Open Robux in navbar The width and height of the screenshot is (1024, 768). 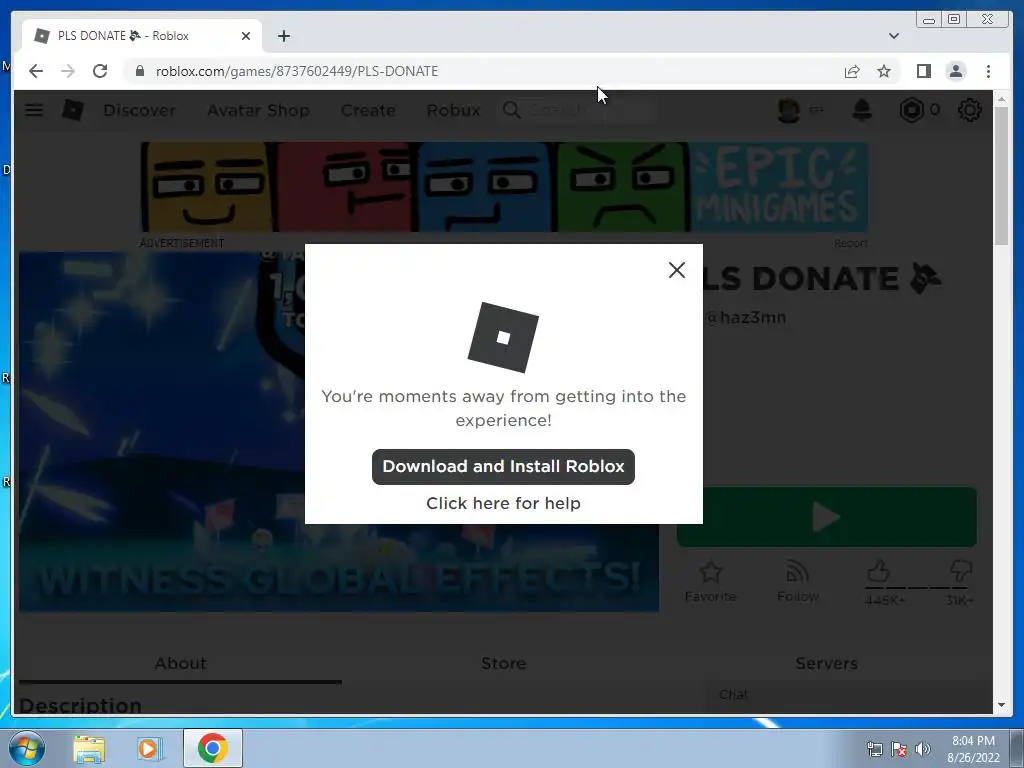tap(453, 110)
